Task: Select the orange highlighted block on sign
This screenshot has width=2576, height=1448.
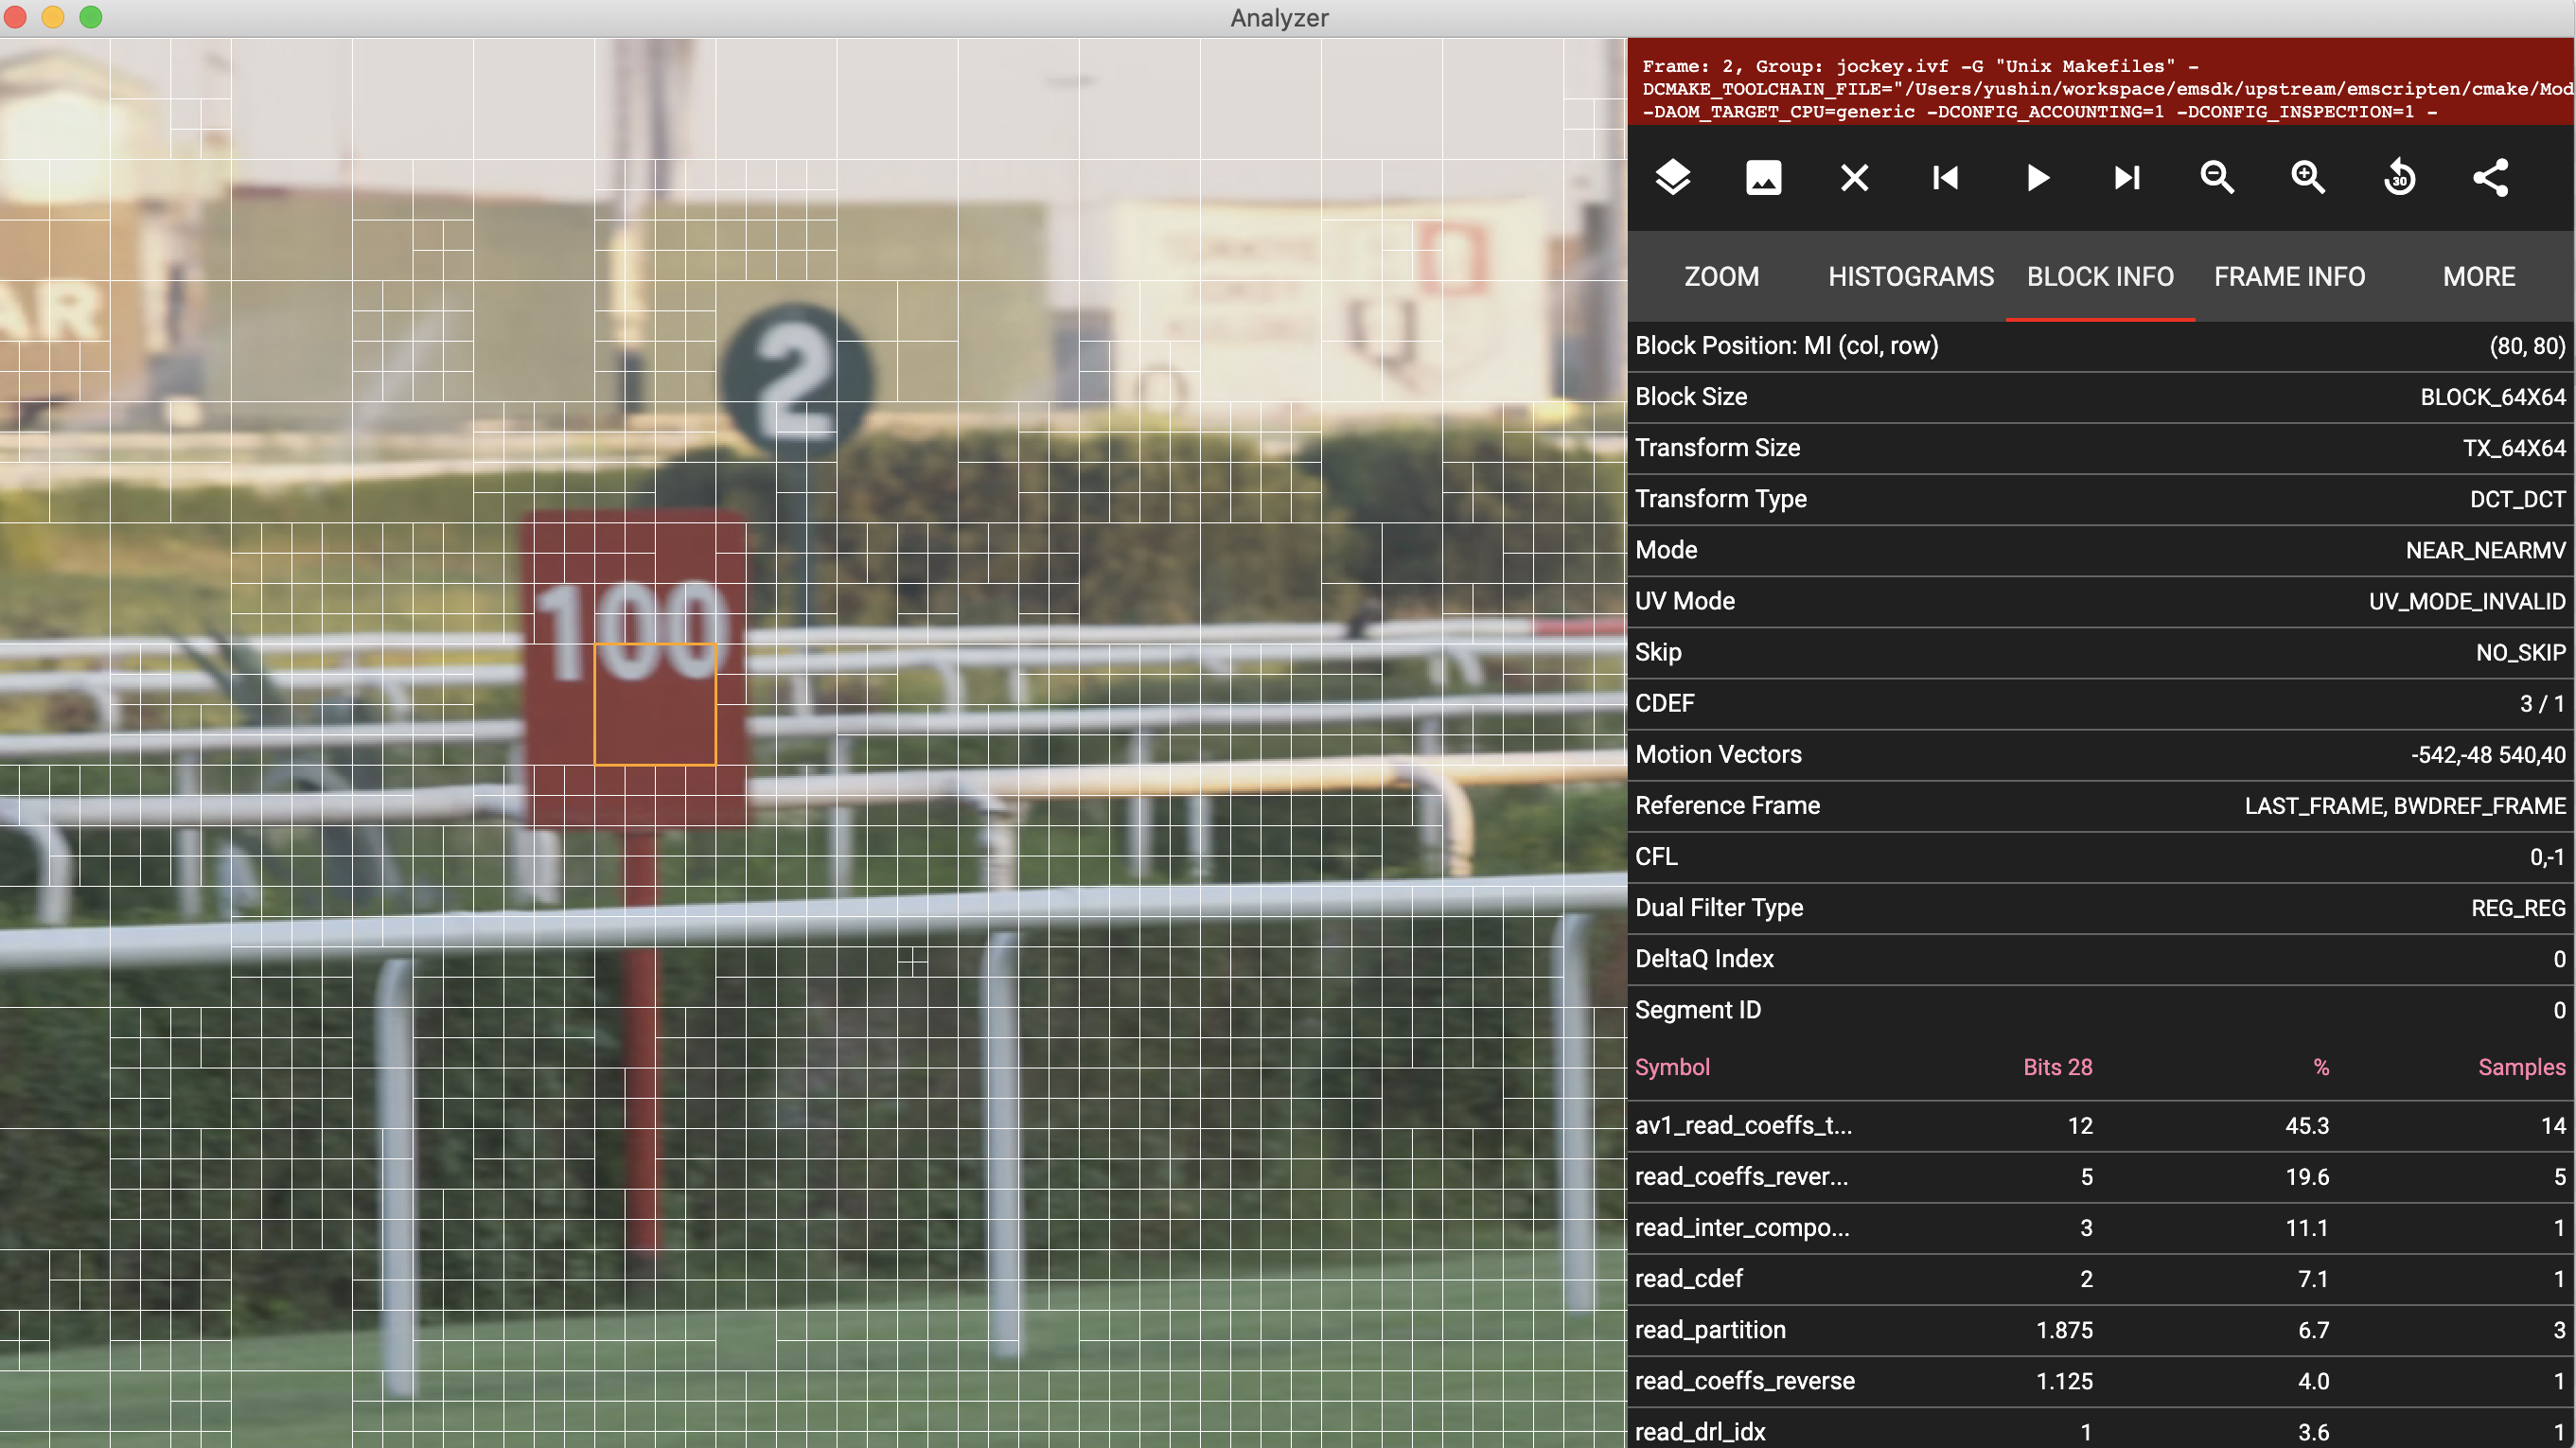Action: (x=655, y=704)
